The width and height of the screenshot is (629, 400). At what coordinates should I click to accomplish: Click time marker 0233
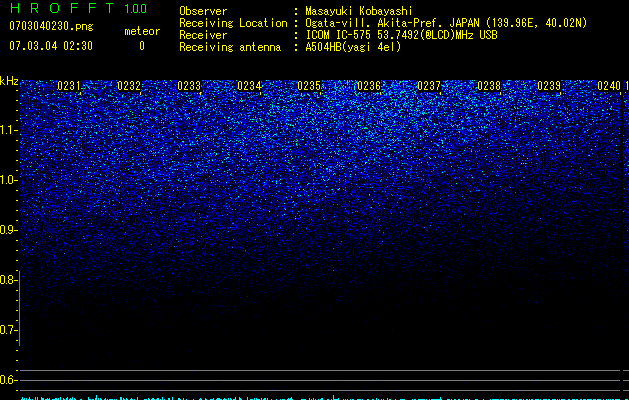point(189,86)
